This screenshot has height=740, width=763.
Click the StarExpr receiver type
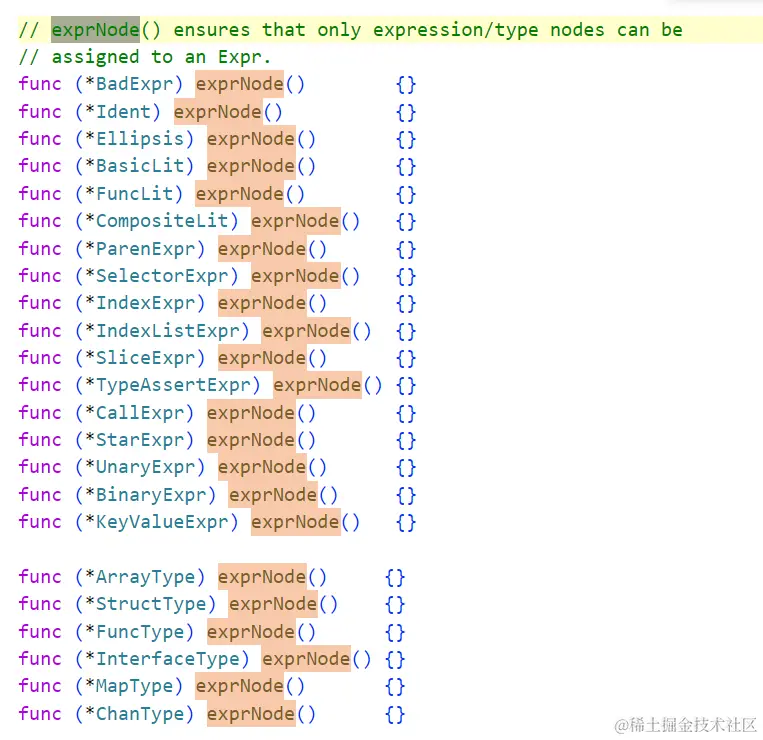(140, 440)
